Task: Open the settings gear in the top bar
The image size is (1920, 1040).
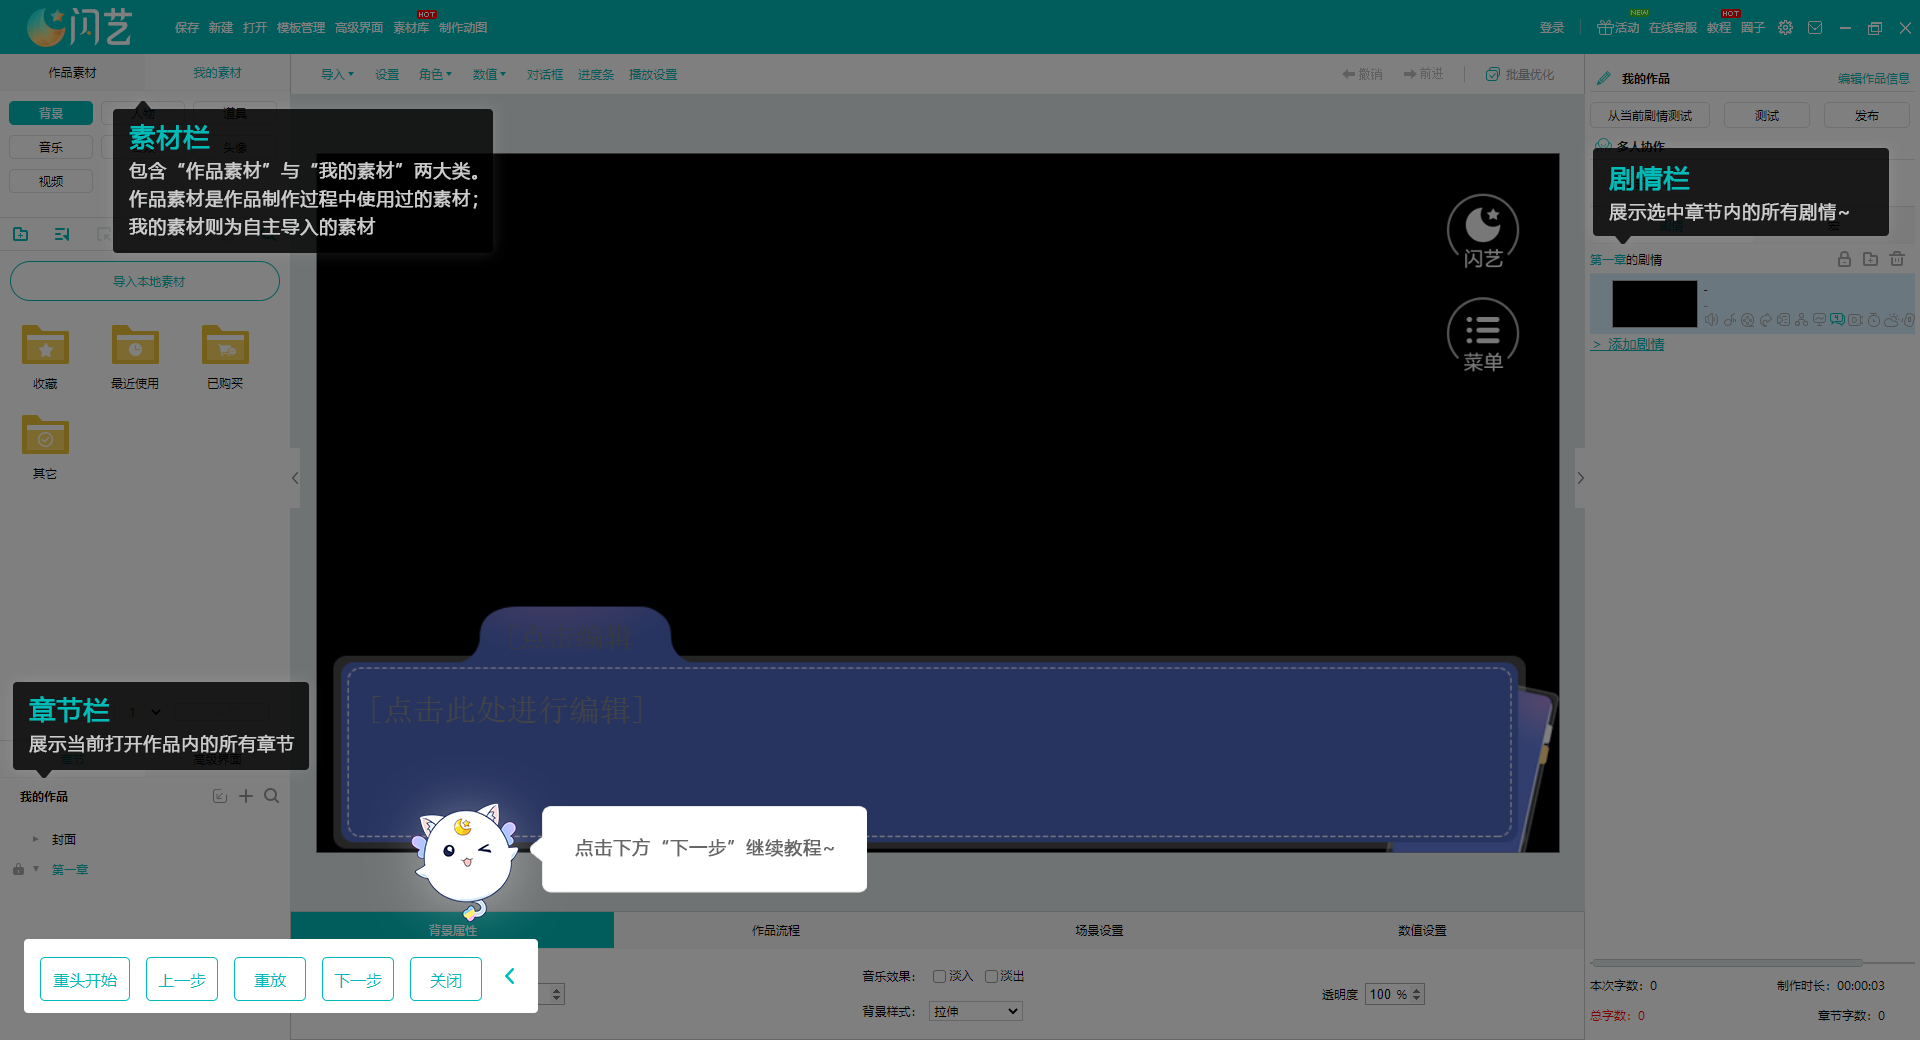Action: [x=1784, y=27]
